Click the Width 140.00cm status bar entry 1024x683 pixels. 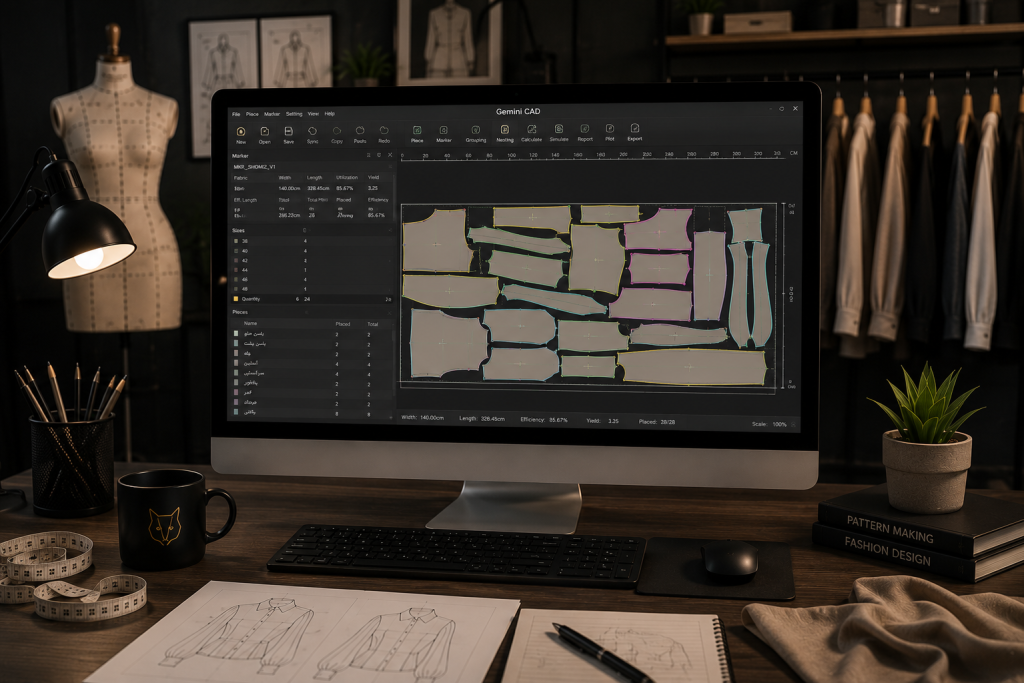point(423,418)
